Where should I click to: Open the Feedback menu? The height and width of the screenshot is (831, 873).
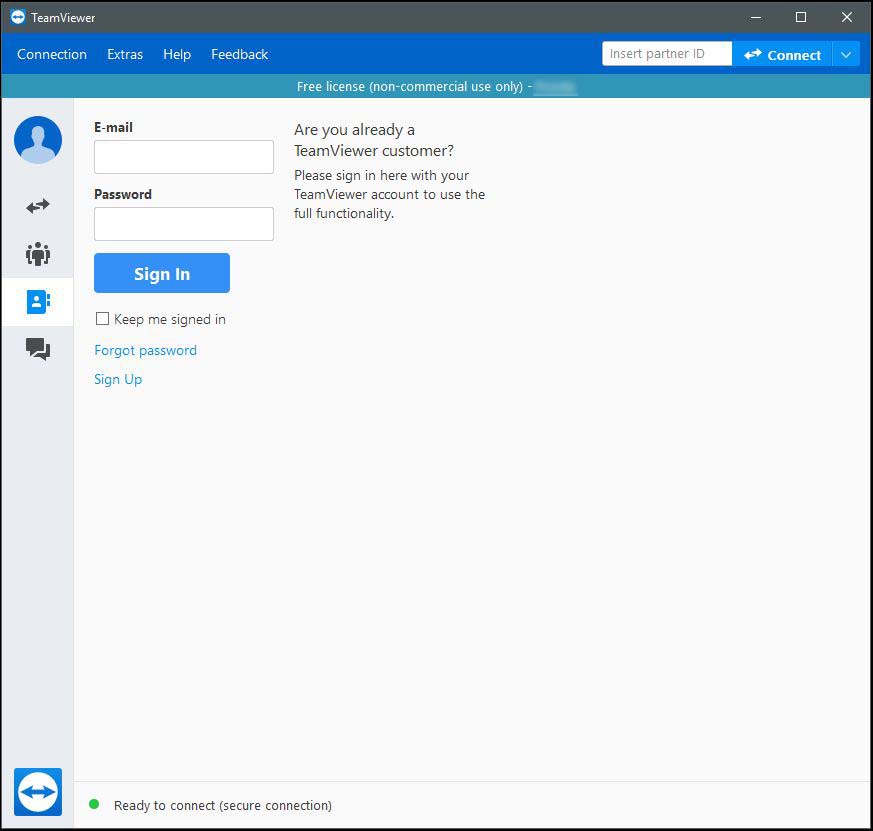point(239,55)
